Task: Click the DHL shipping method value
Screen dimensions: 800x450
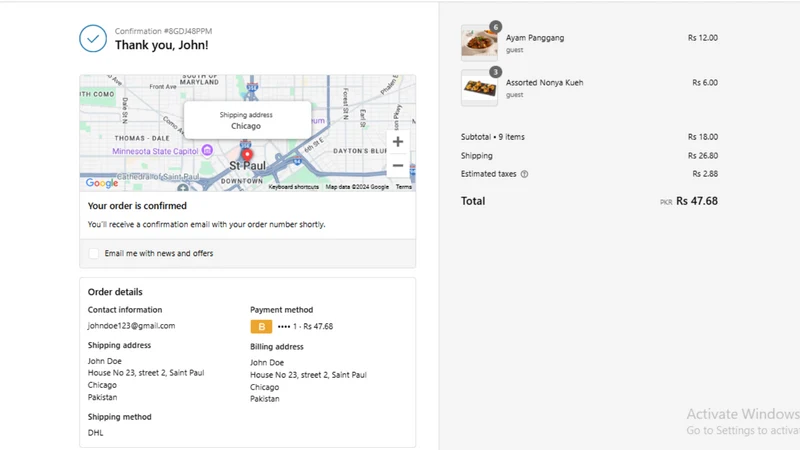Action: pos(95,433)
